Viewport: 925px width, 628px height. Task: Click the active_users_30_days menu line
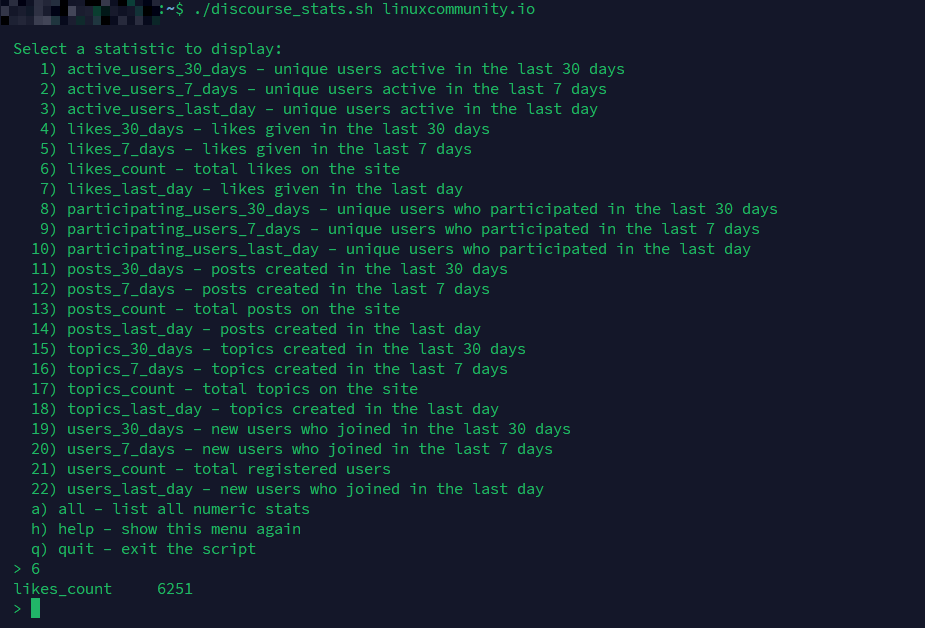pos(345,69)
